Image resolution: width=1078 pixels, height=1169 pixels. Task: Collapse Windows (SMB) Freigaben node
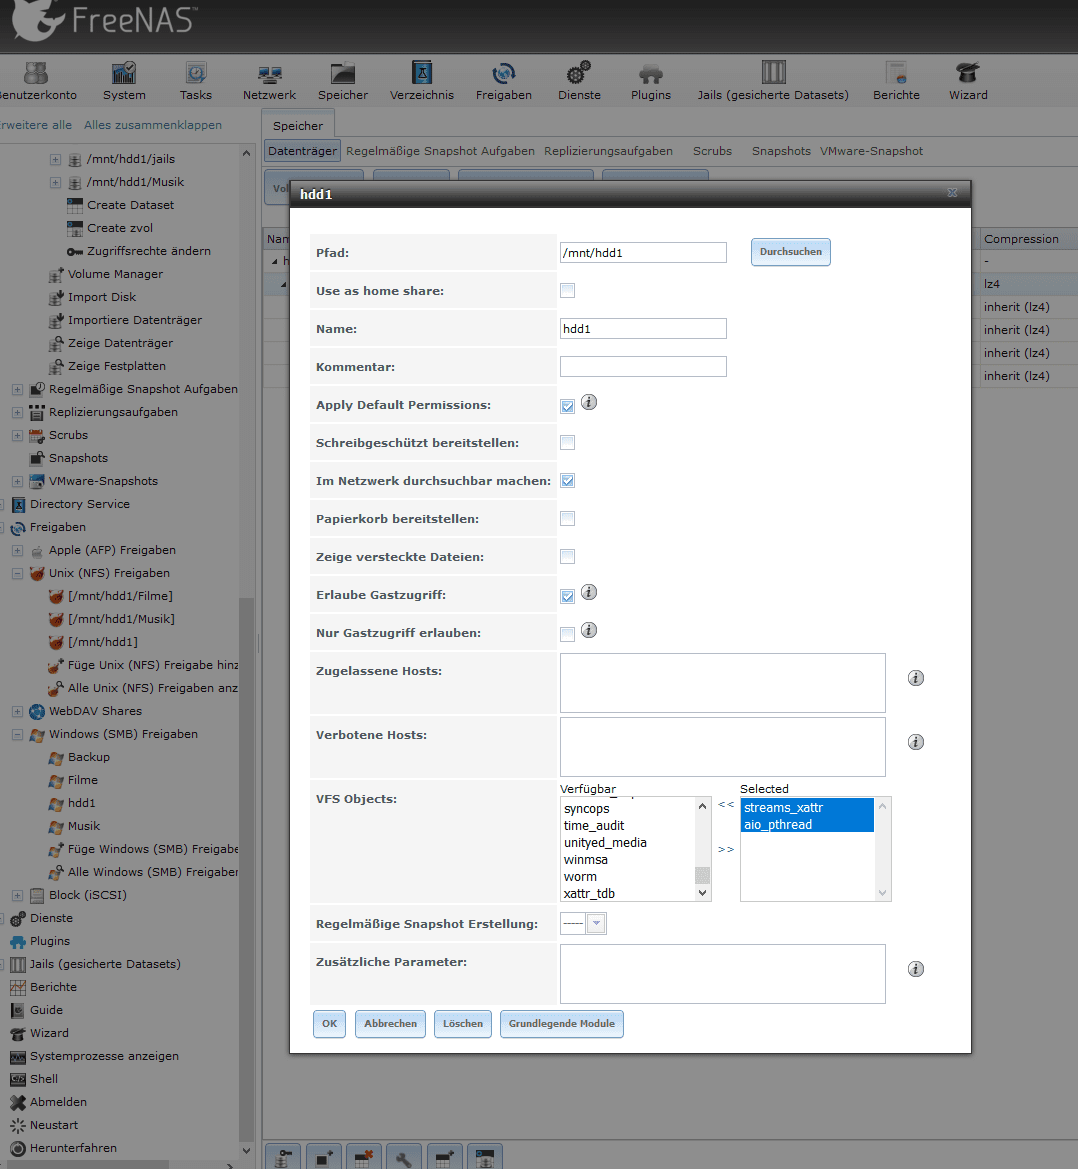[17, 735]
